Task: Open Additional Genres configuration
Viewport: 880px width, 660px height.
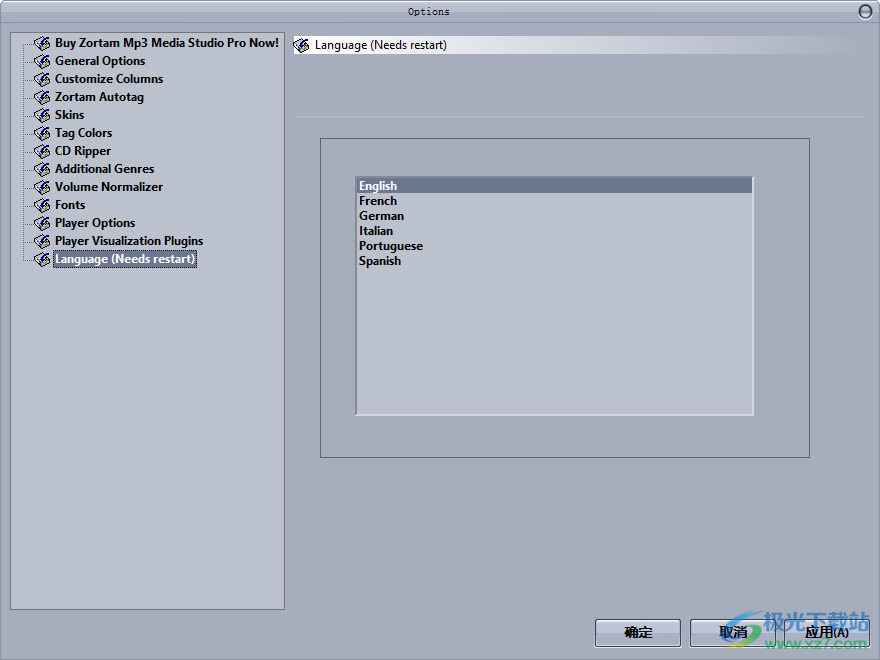Action: (102, 169)
